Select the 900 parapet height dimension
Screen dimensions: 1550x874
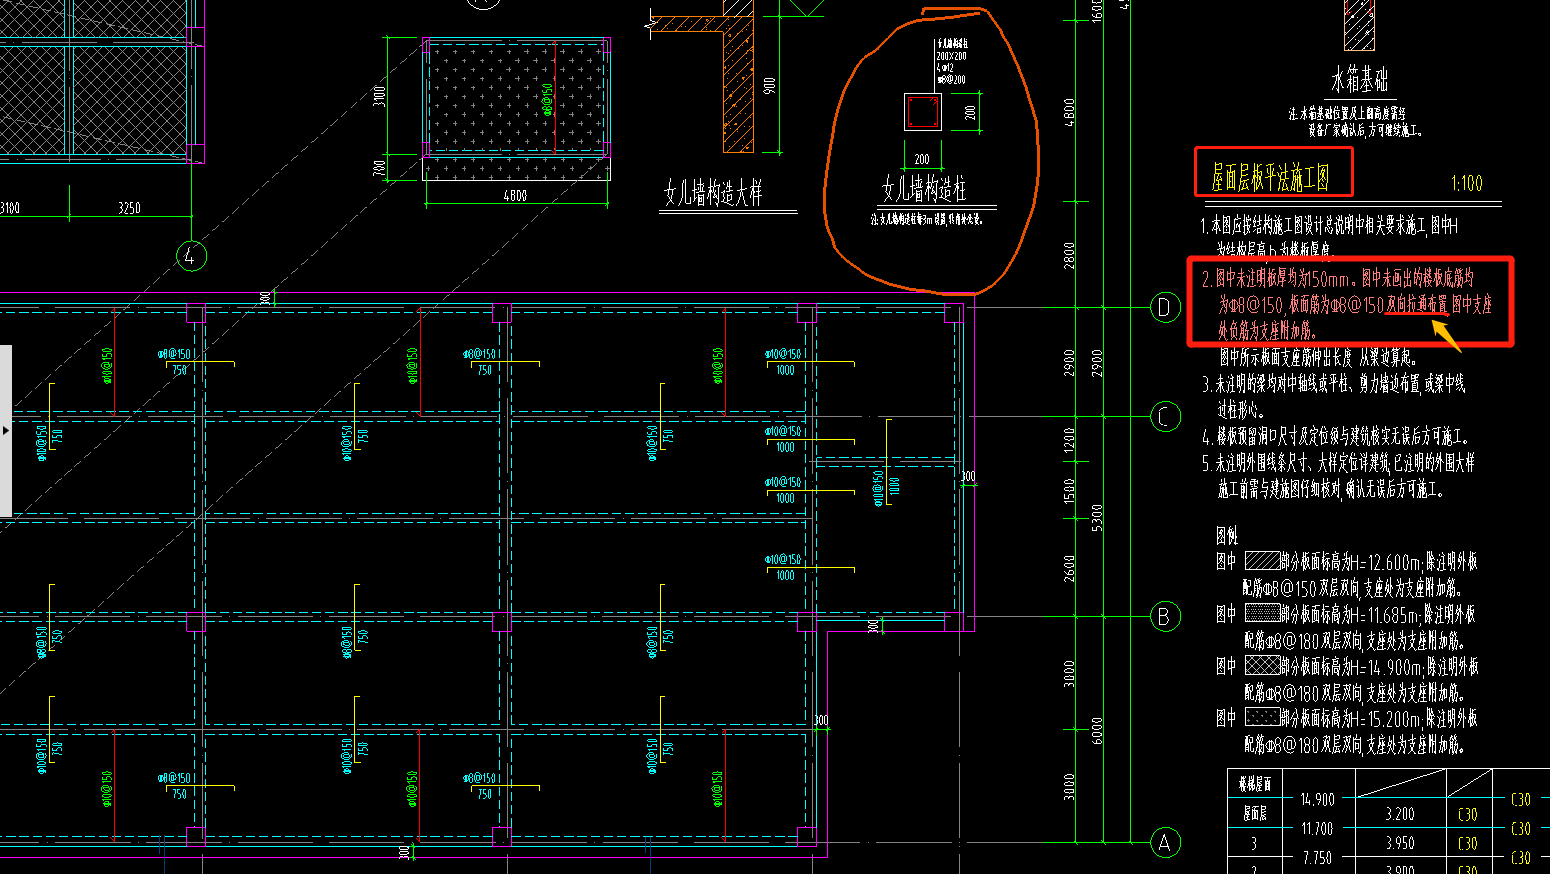coord(769,86)
